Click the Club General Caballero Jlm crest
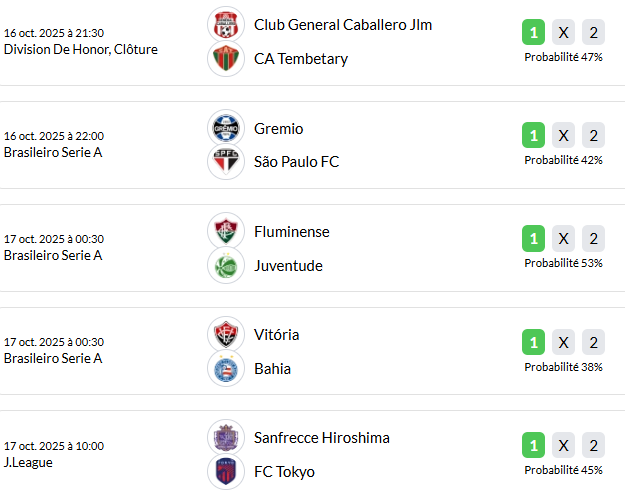This screenshot has width=625, height=494. 226,25
